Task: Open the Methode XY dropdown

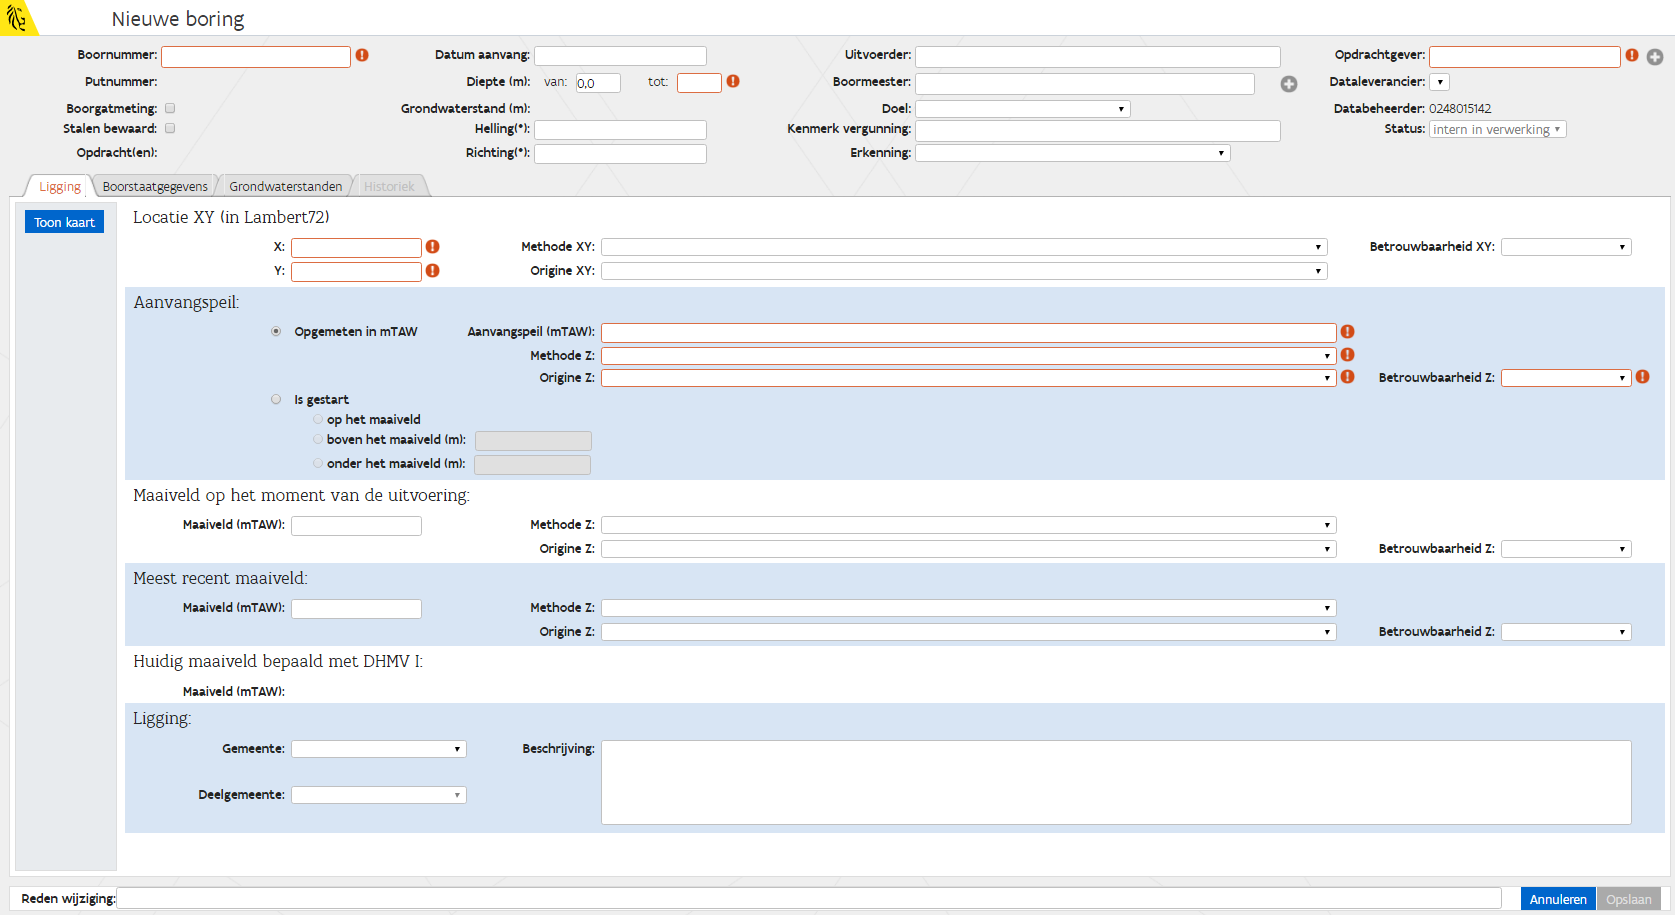Action: pos(964,247)
